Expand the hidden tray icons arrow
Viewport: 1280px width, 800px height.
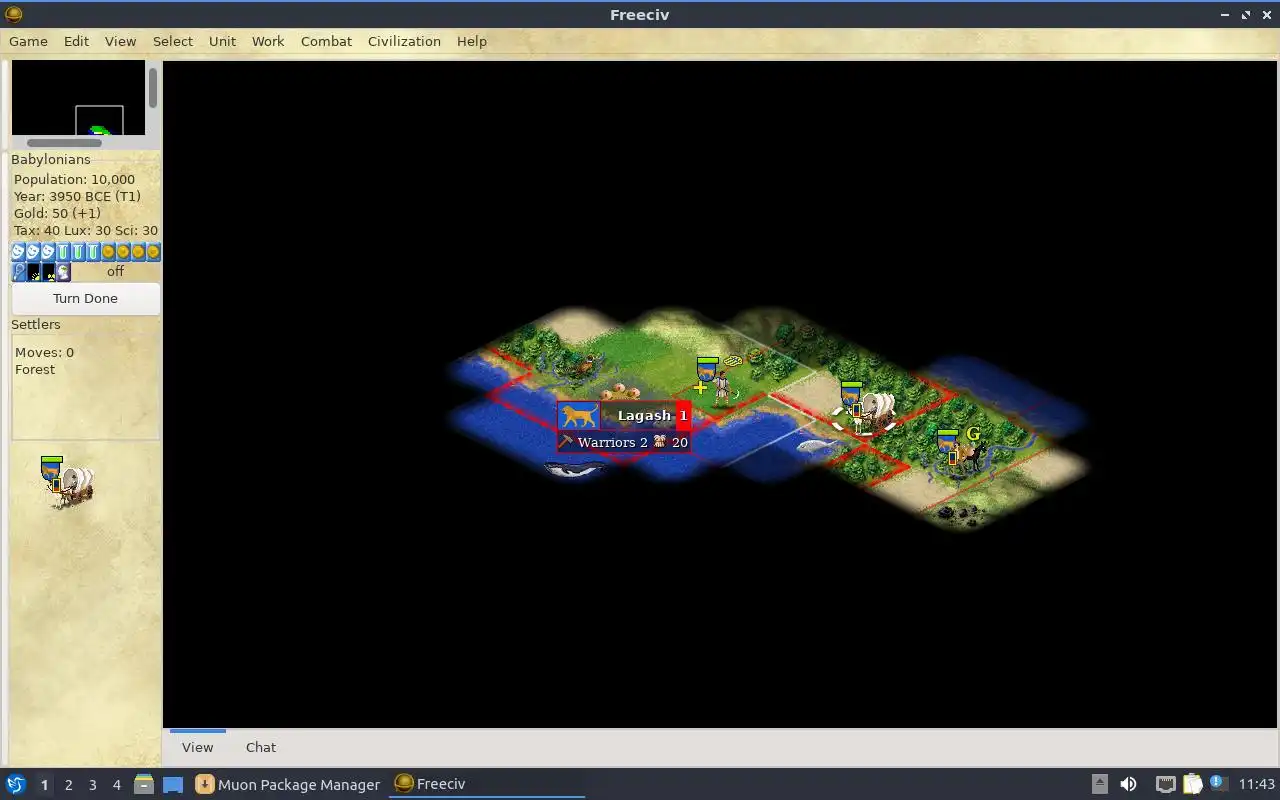(1099, 784)
